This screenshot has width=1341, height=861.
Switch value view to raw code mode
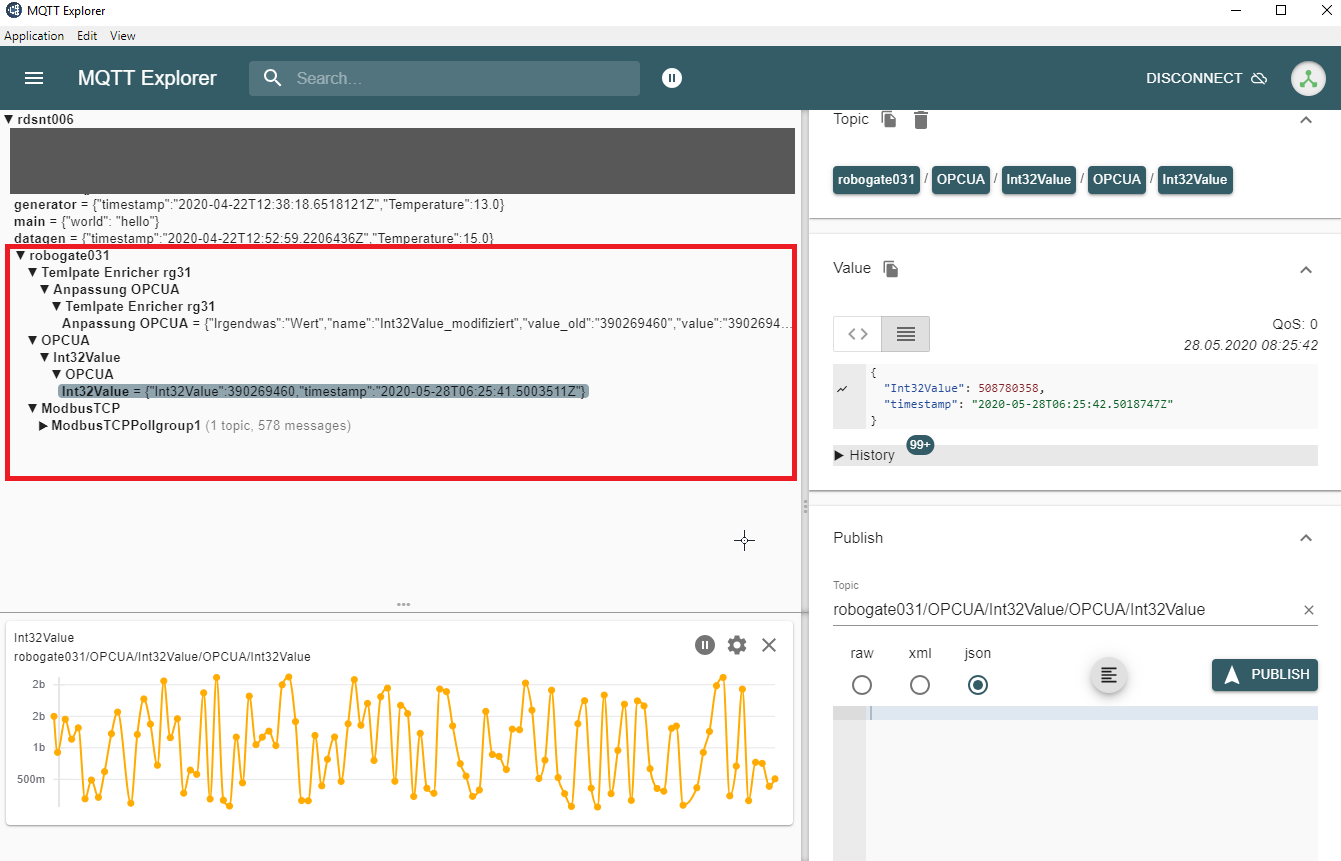point(857,334)
